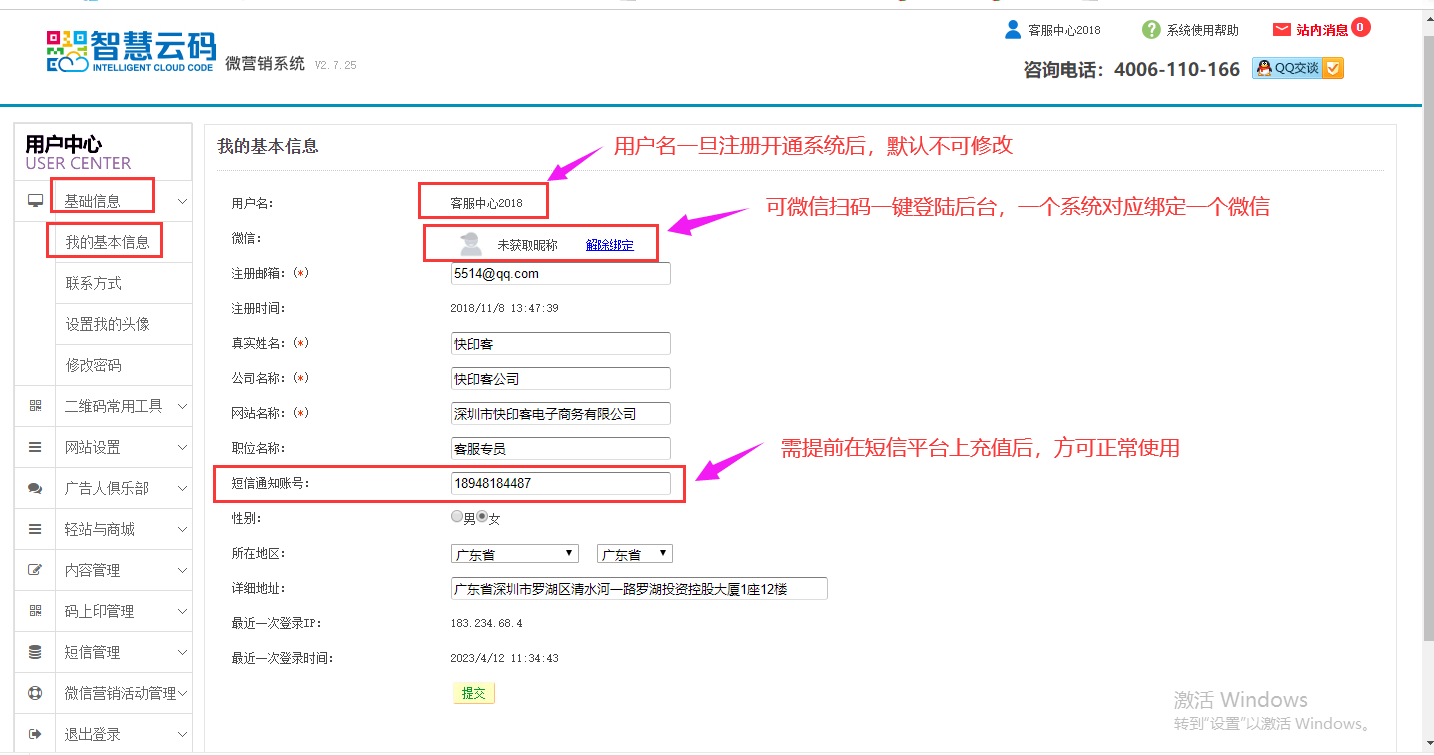Click the 解除绑定 WeChat unbind link
1434x755 pixels.
coord(609,245)
